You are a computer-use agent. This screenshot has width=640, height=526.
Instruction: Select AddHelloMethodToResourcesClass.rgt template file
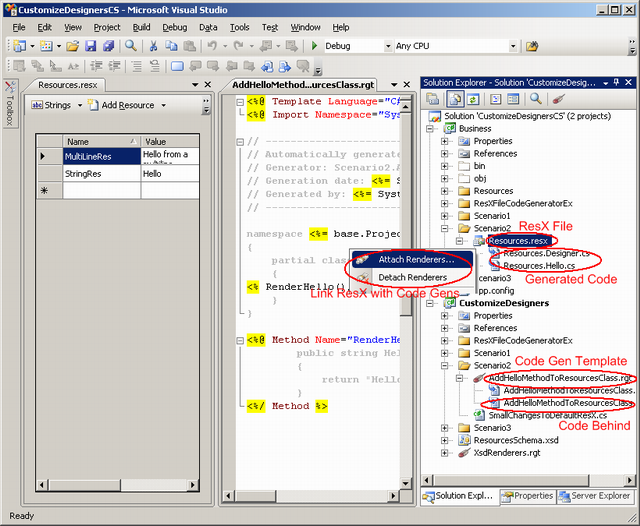(x=560, y=378)
